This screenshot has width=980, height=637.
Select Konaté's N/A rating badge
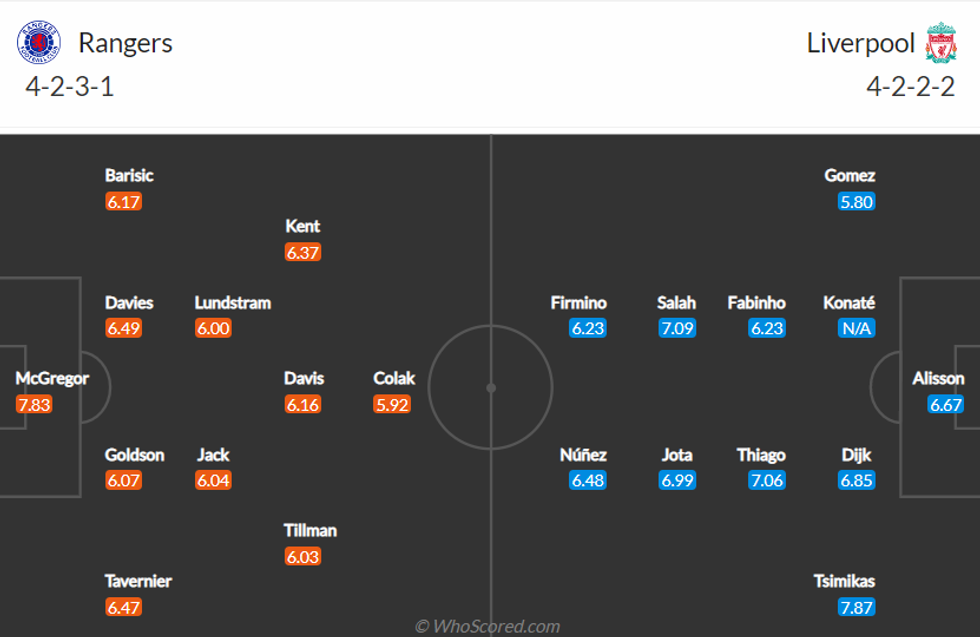click(x=857, y=328)
